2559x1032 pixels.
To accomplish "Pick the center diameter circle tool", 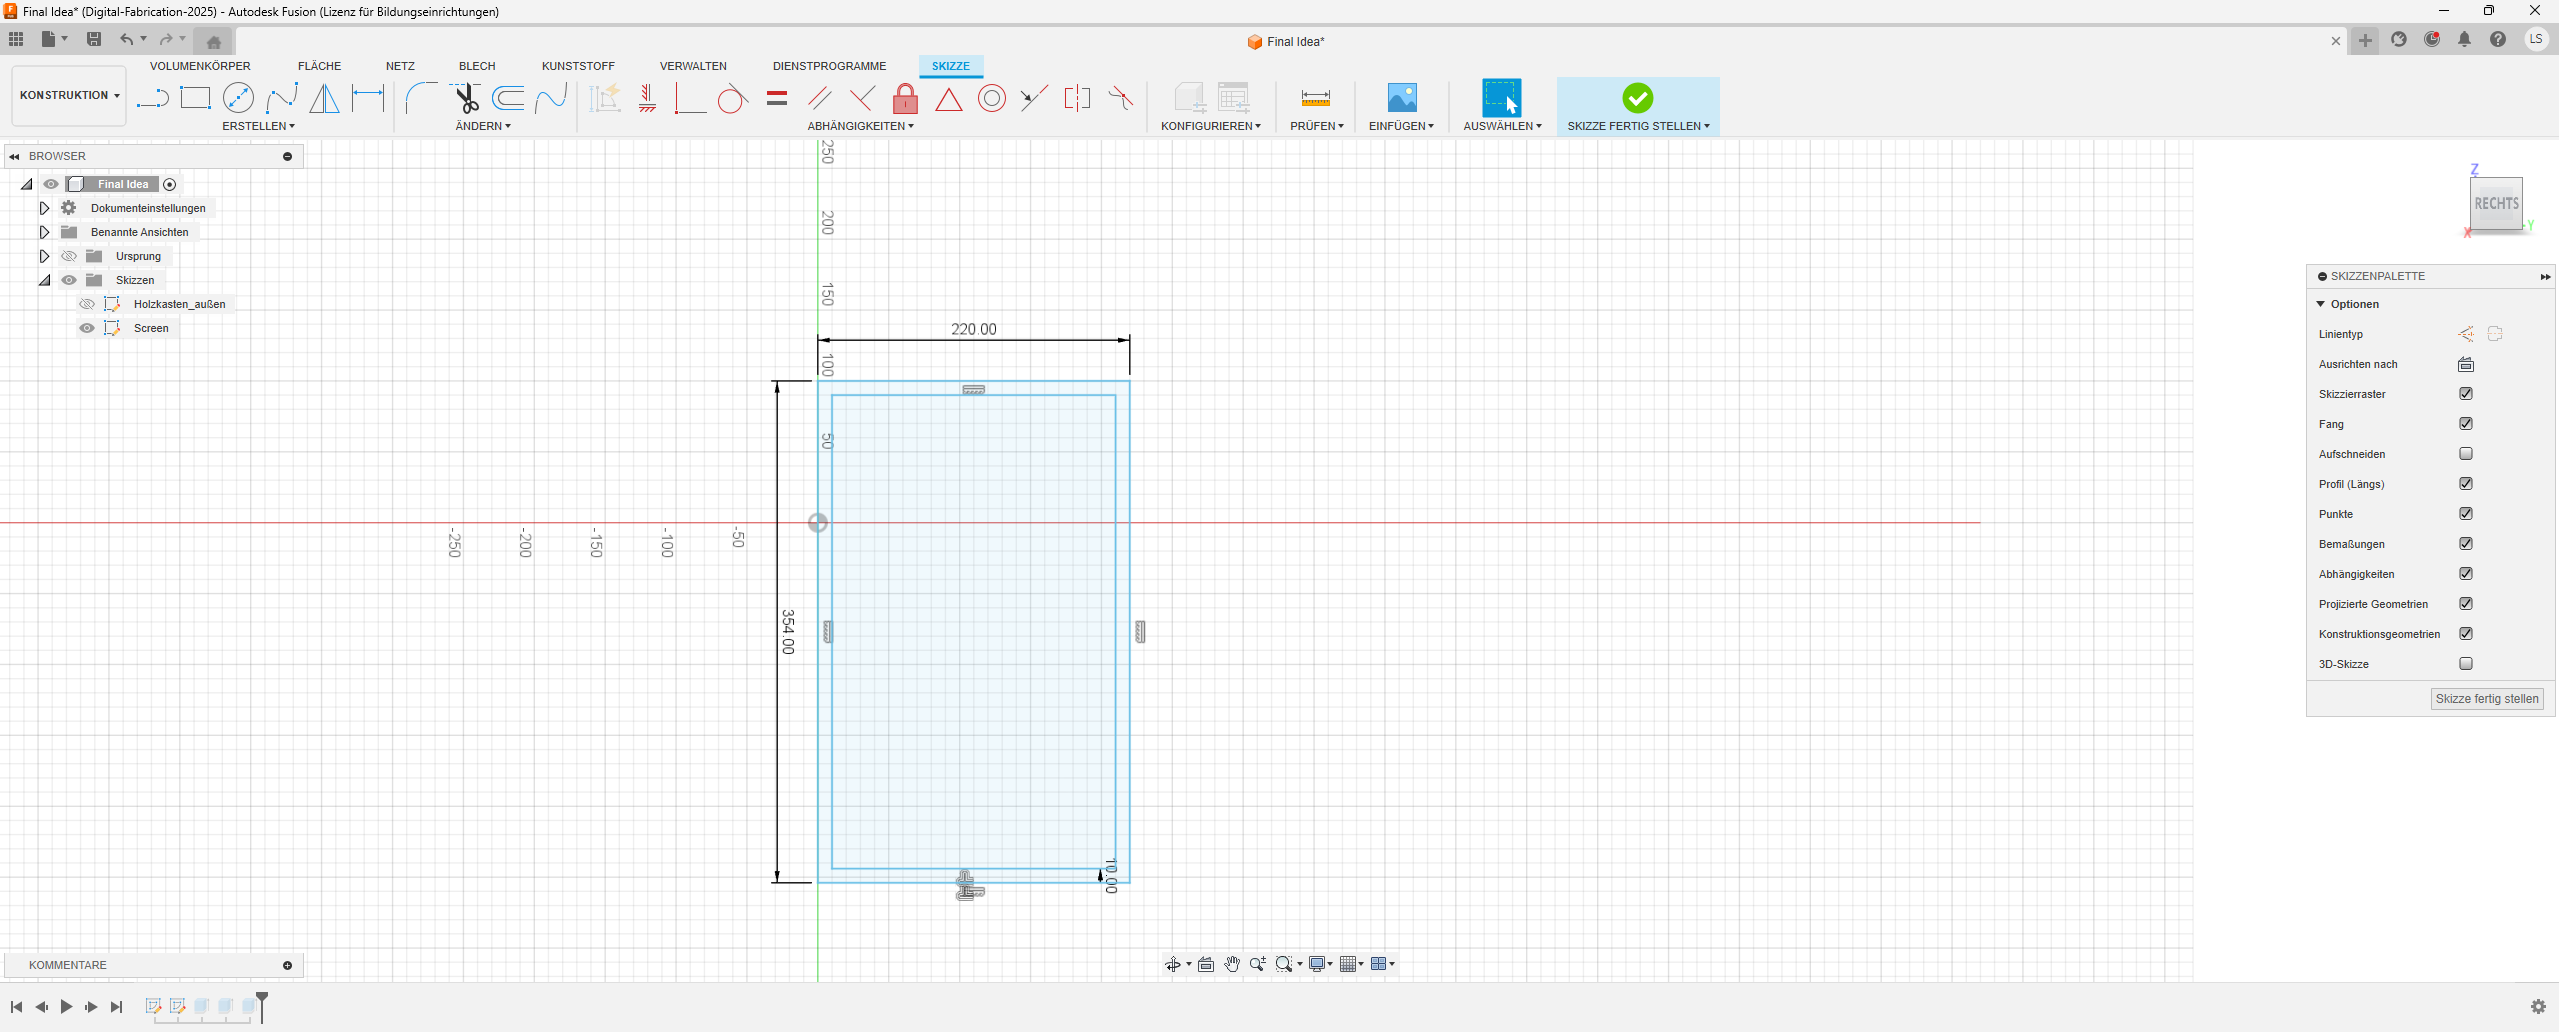I will [238, 98].
